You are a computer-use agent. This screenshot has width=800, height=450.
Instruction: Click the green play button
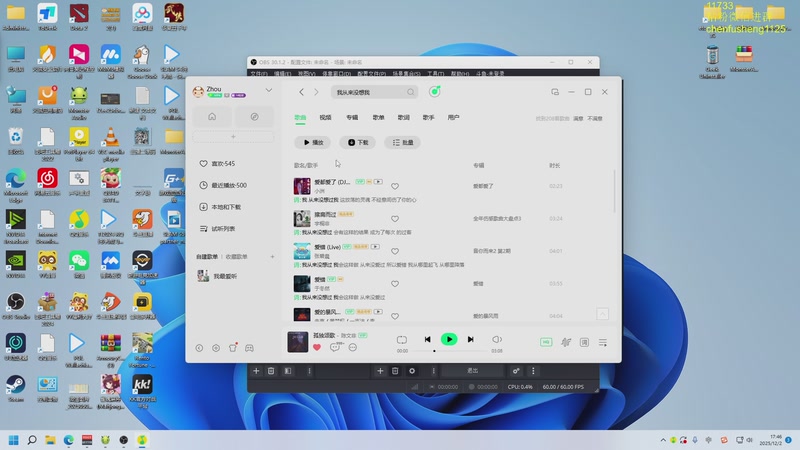click(449, 339)
